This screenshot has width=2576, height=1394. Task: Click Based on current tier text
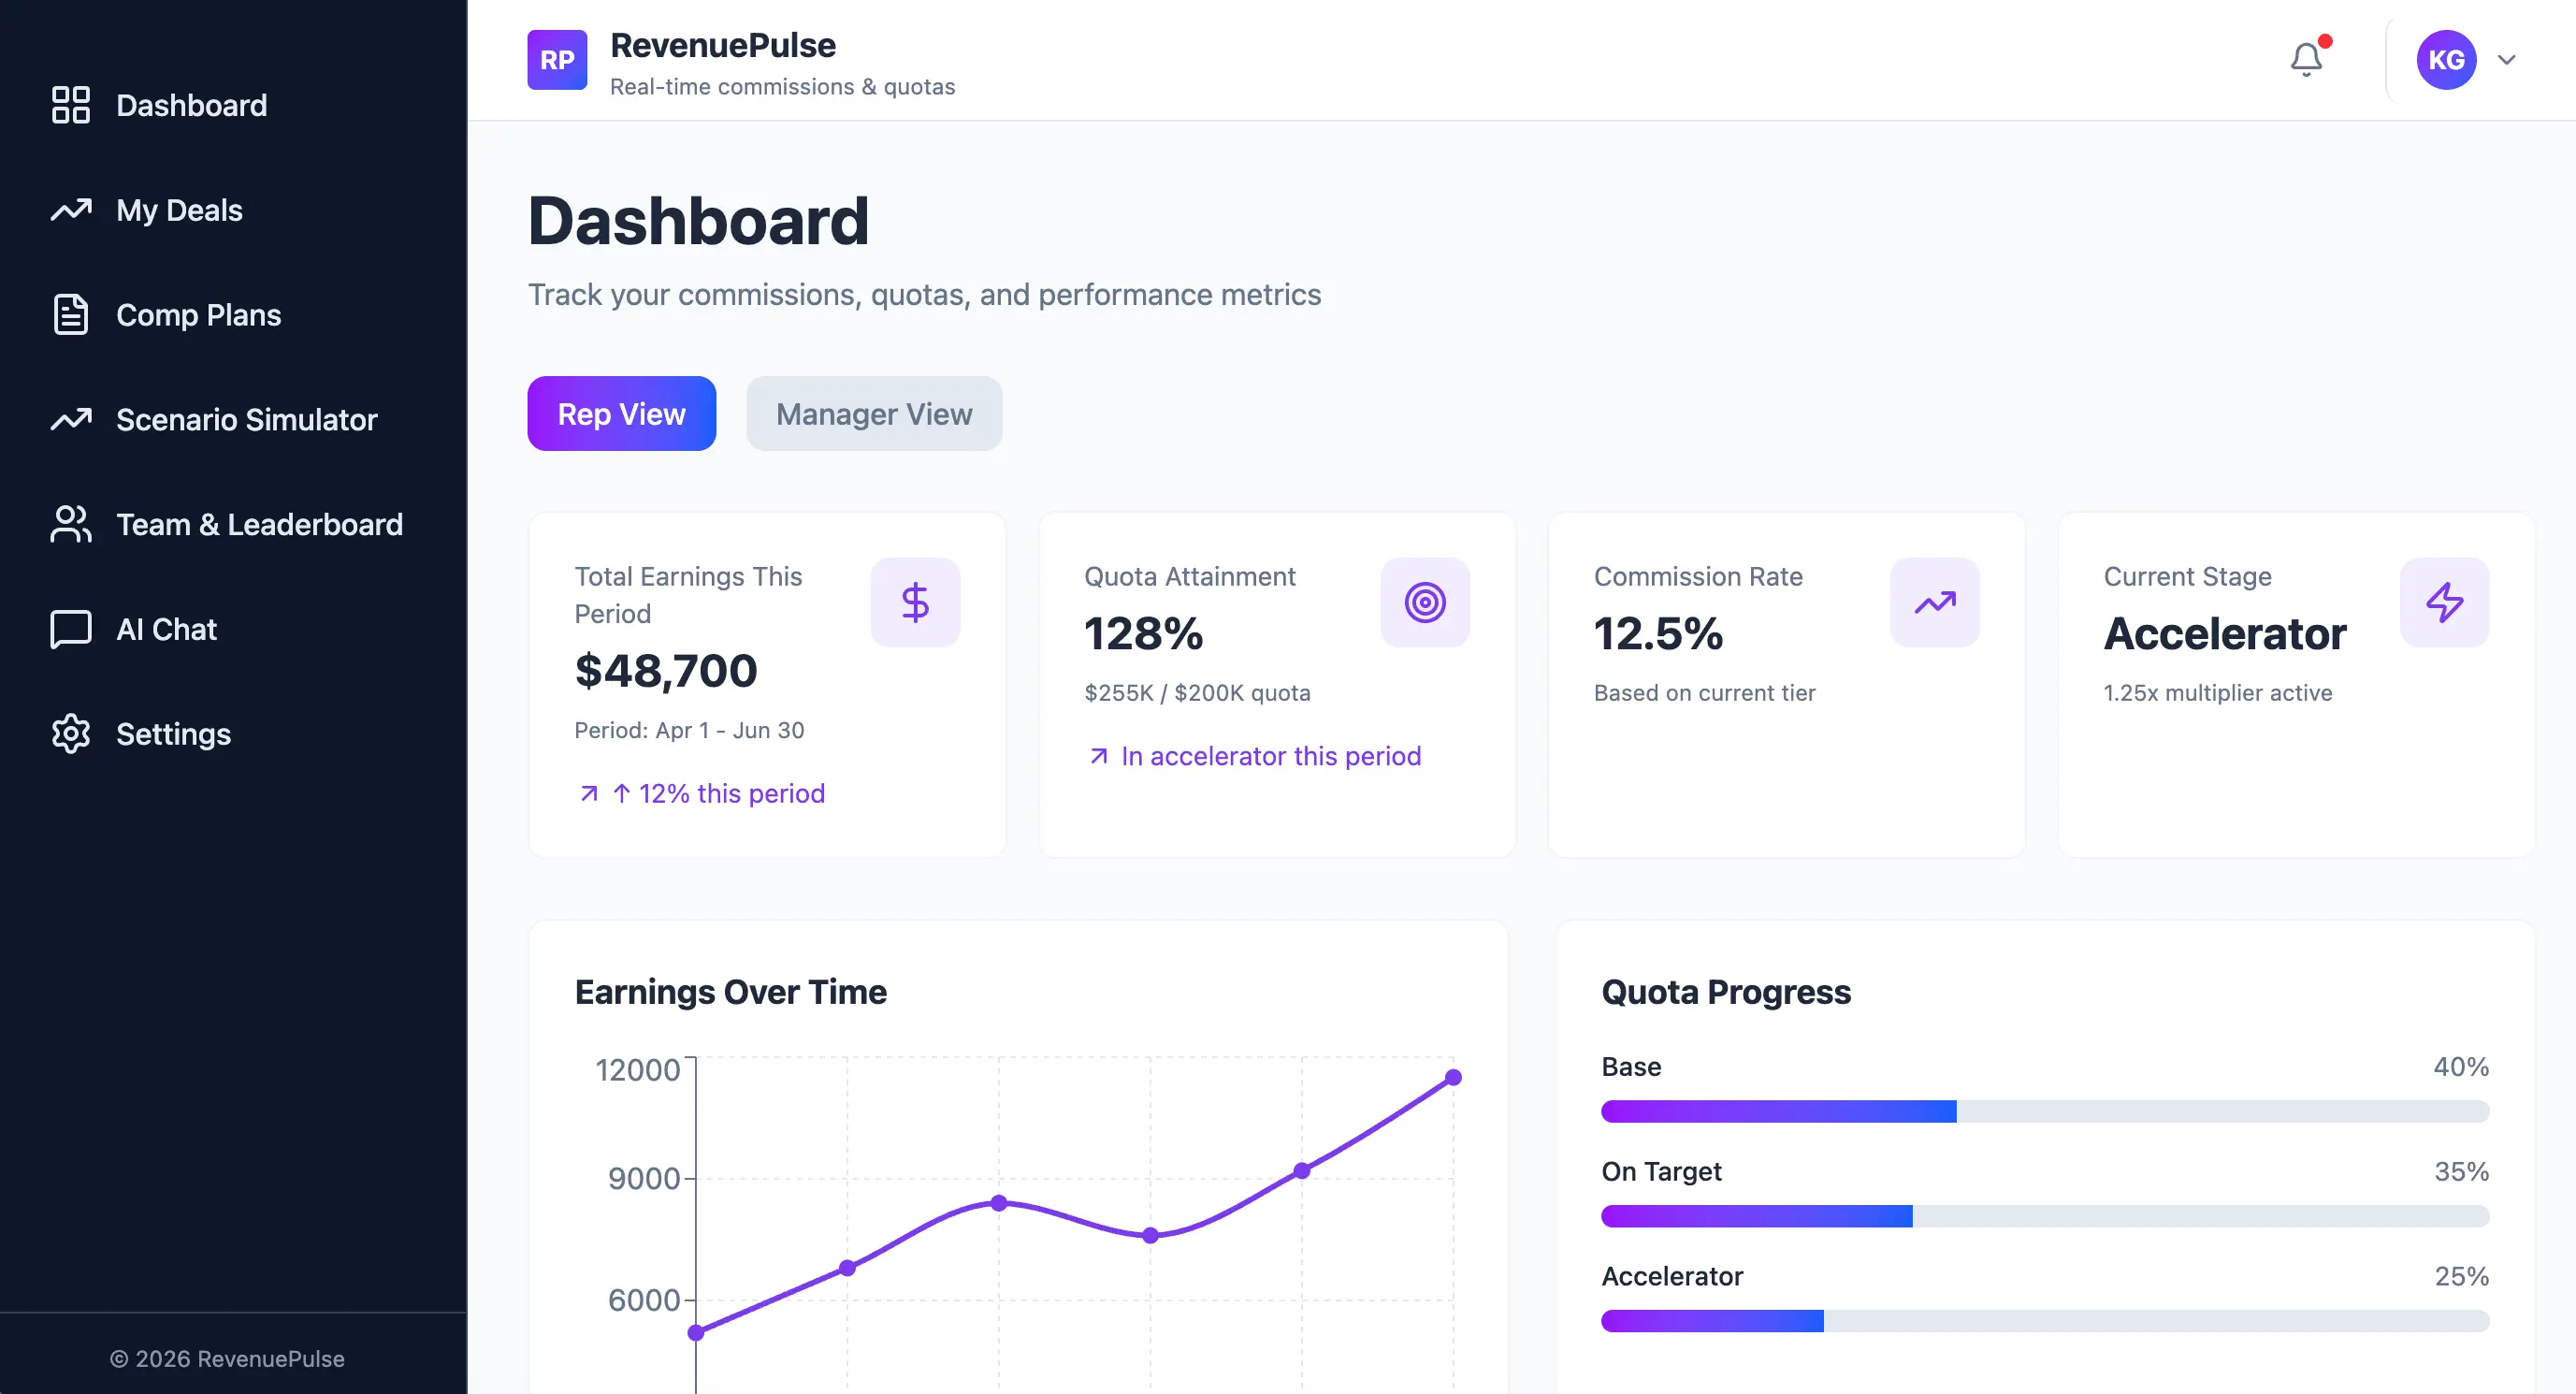[x=1704, y=693]
